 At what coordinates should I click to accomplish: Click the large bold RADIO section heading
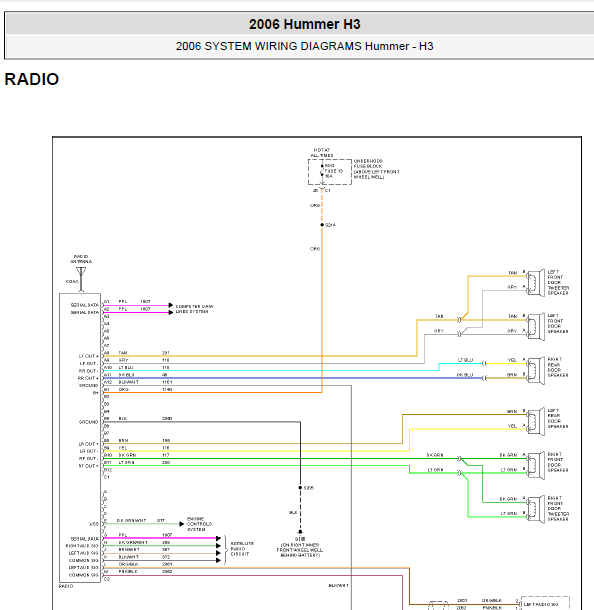click(32, 79)
